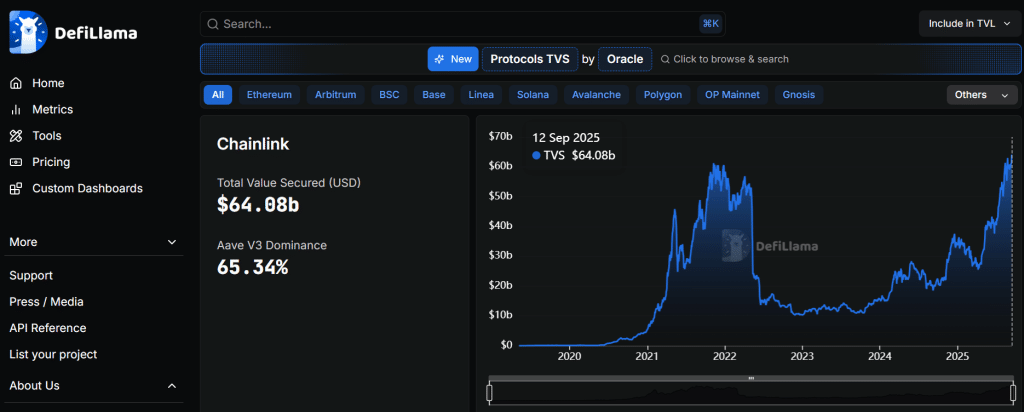1024x412 pixels.
Task: Select the Solana chain tab
Action: pos(532,95)
